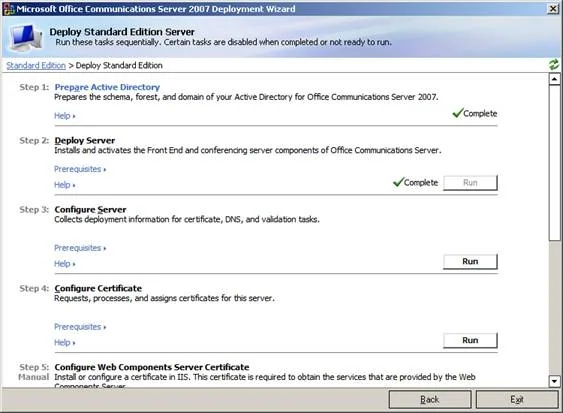Click the 'Step 5:' label
563x413 pixels.
coord(34,367)
